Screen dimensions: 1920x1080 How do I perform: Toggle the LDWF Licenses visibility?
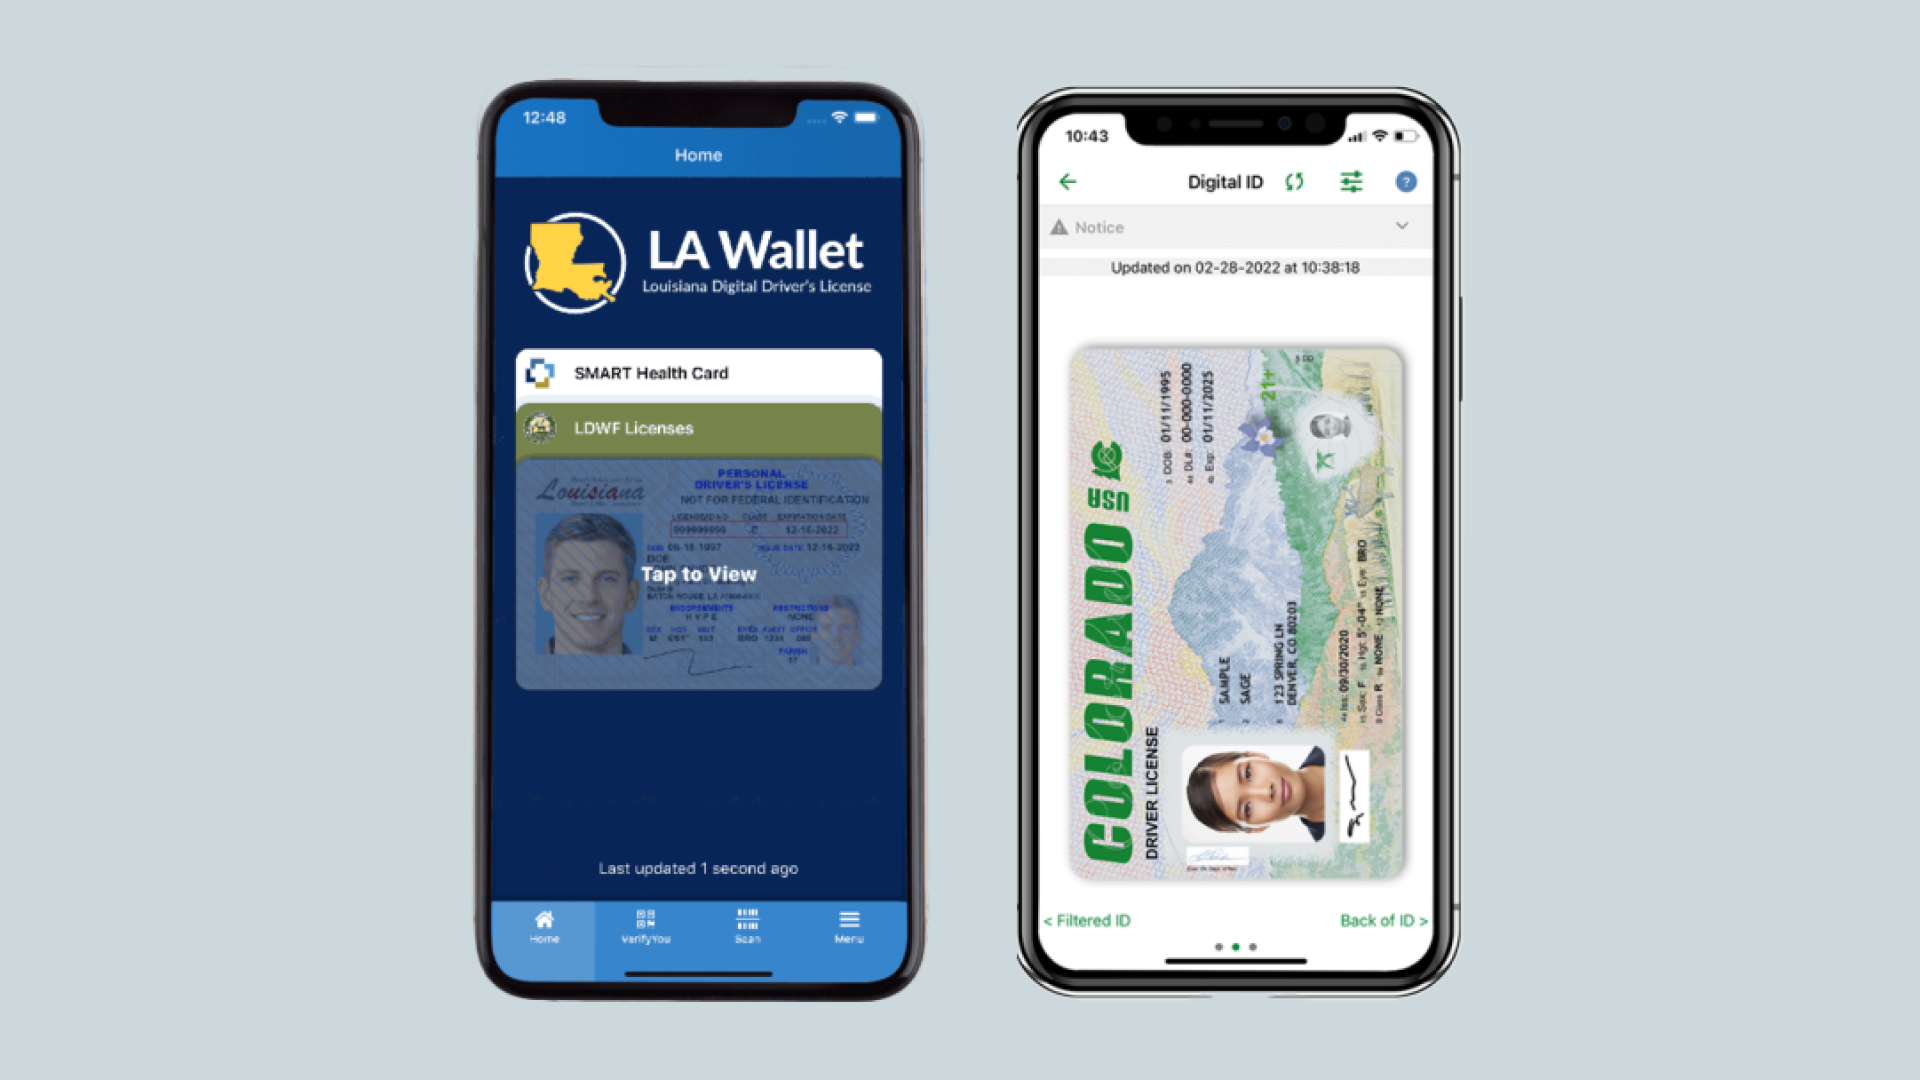[699, 429]
